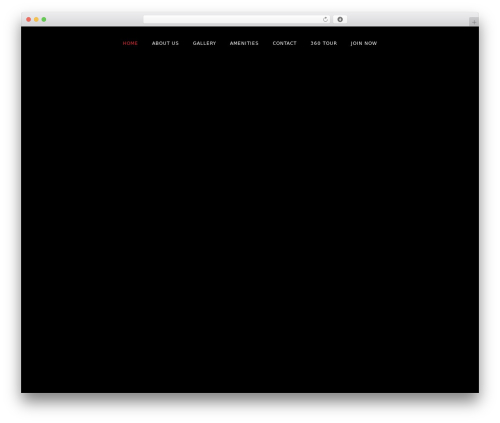Focus the browser address bar
This screenshot has width=500, height=423.
(233, 19)
